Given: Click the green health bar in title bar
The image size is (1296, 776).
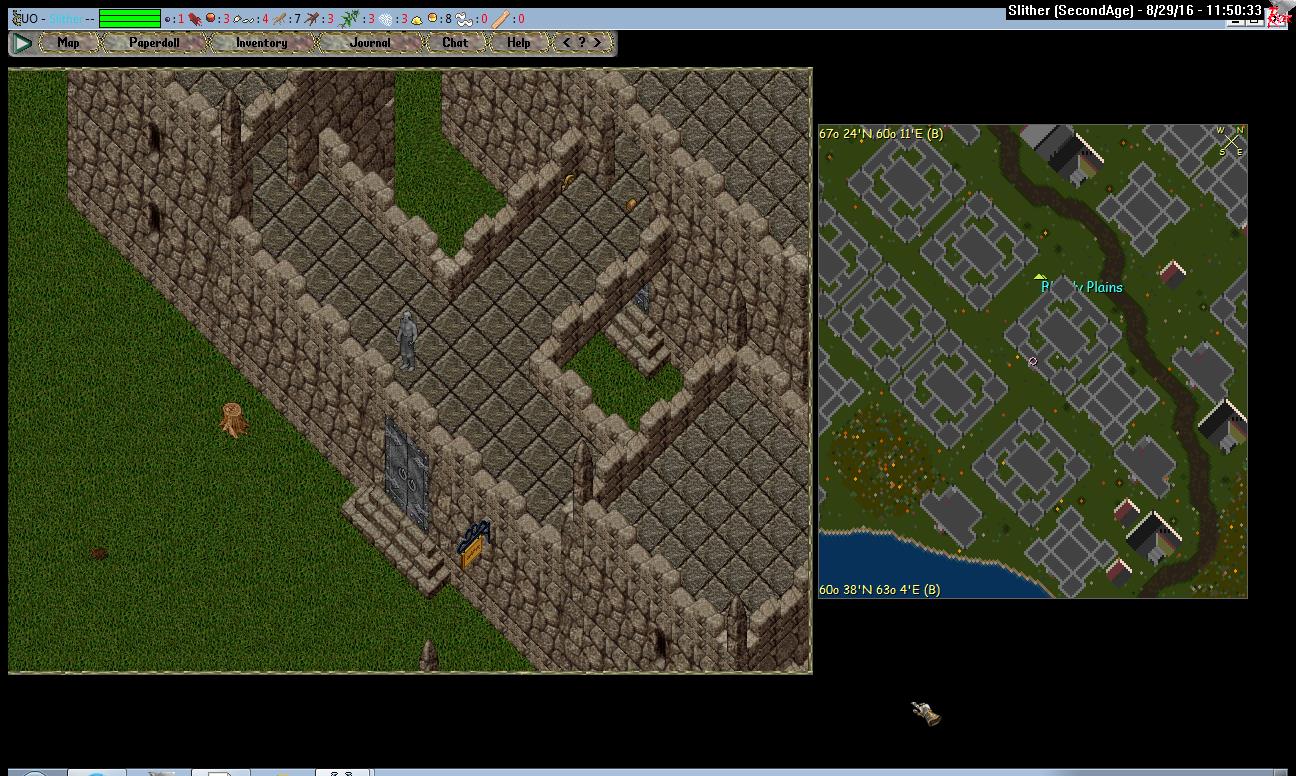Looking at the screenshot, I should [129, 18].
